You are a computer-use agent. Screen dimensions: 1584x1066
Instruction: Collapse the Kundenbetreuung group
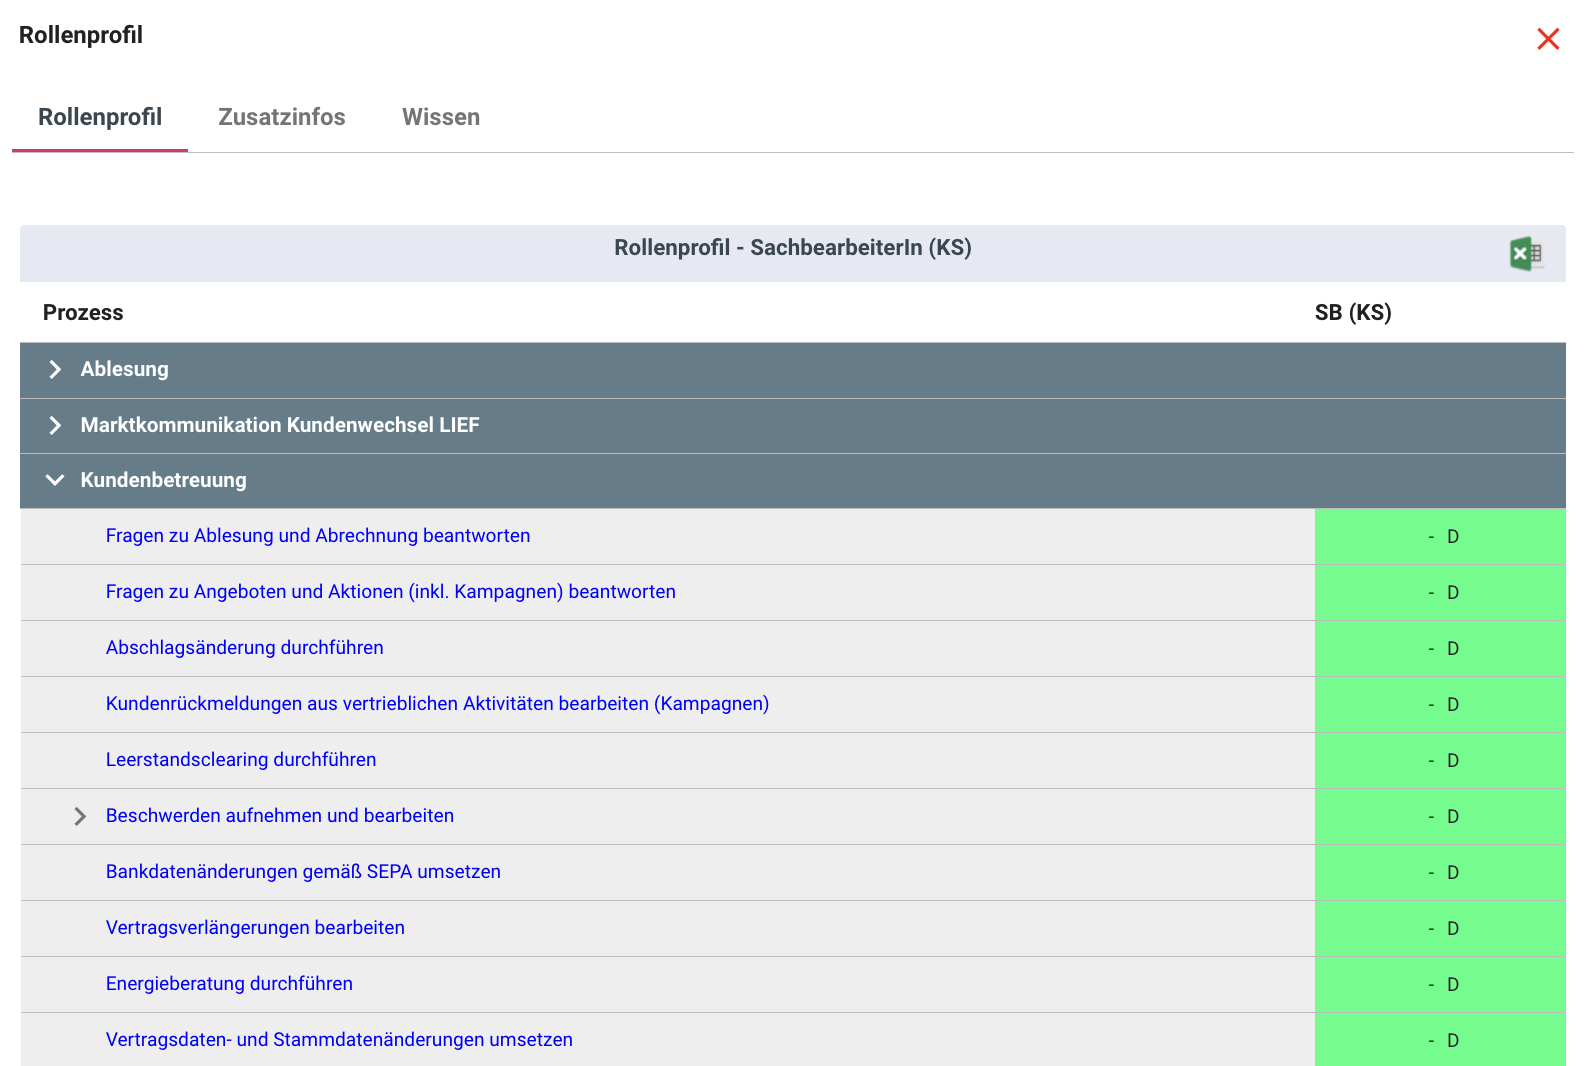click(55, 481)
